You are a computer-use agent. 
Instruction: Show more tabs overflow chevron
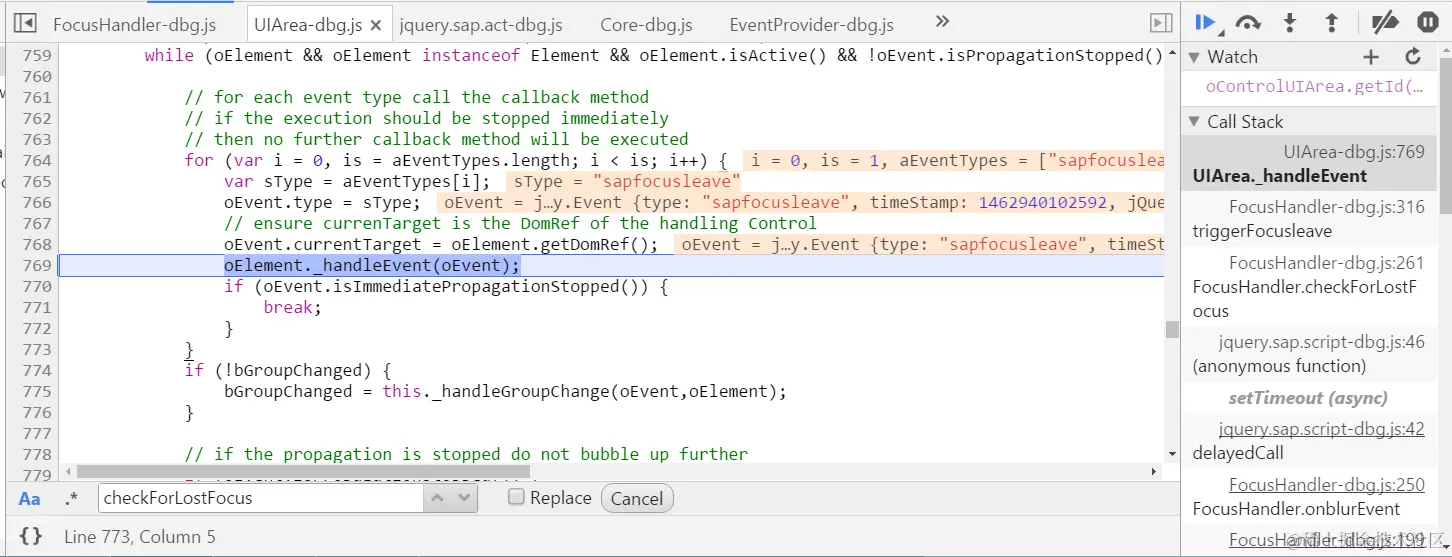click(942, 22)
